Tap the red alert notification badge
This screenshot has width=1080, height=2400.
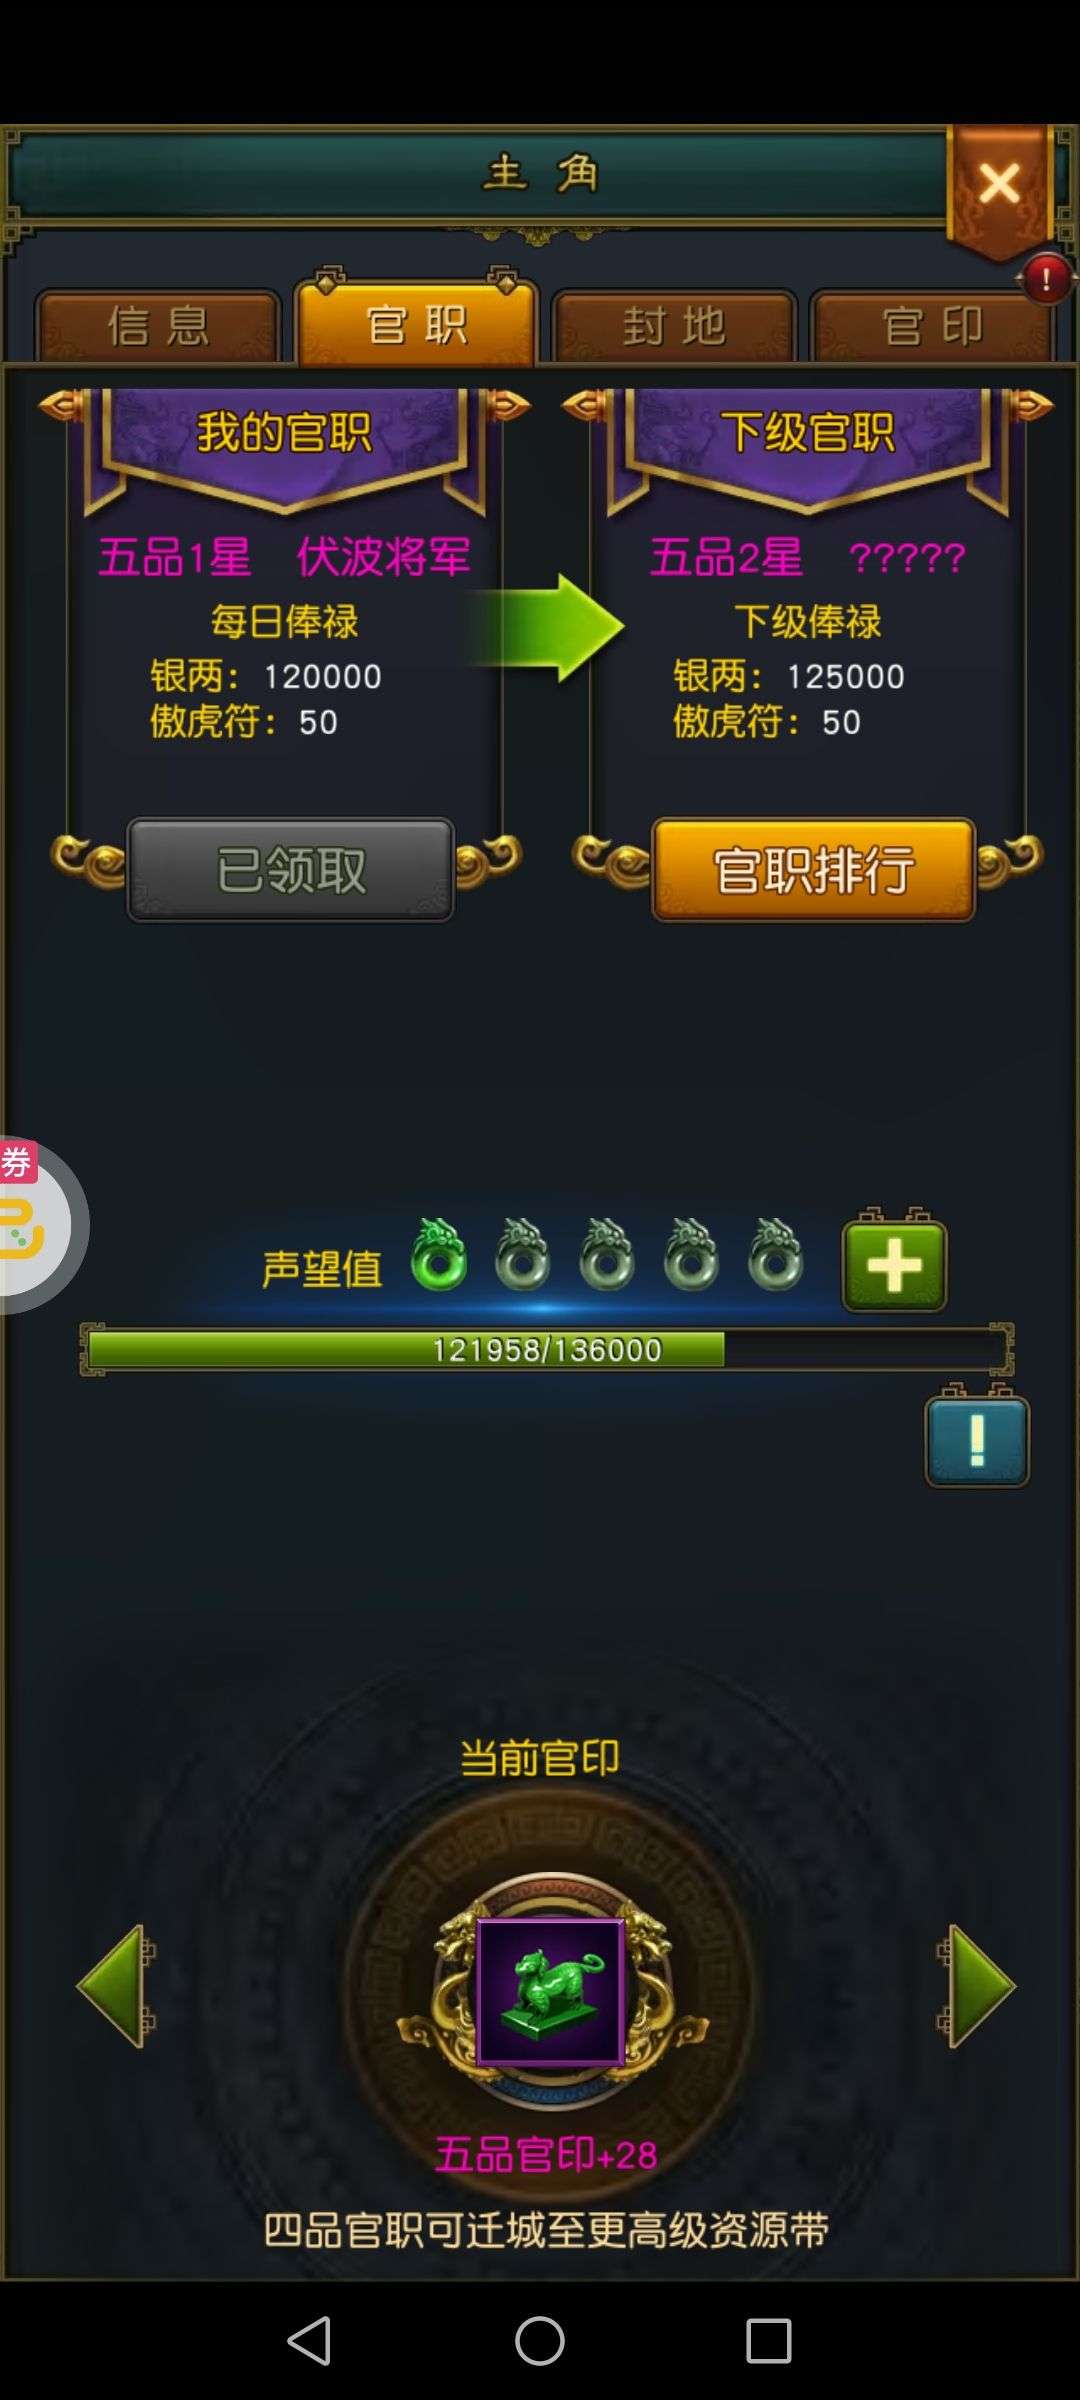(x=1046, y=279)
